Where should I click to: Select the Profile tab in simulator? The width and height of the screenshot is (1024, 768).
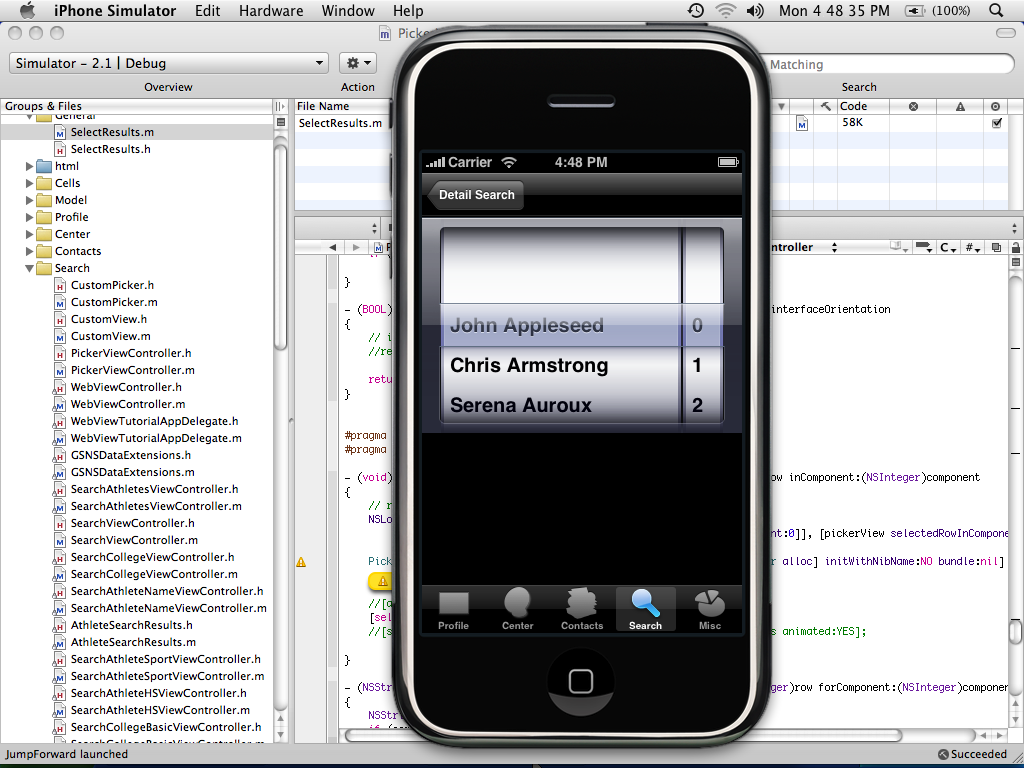(x=453, y=610)
